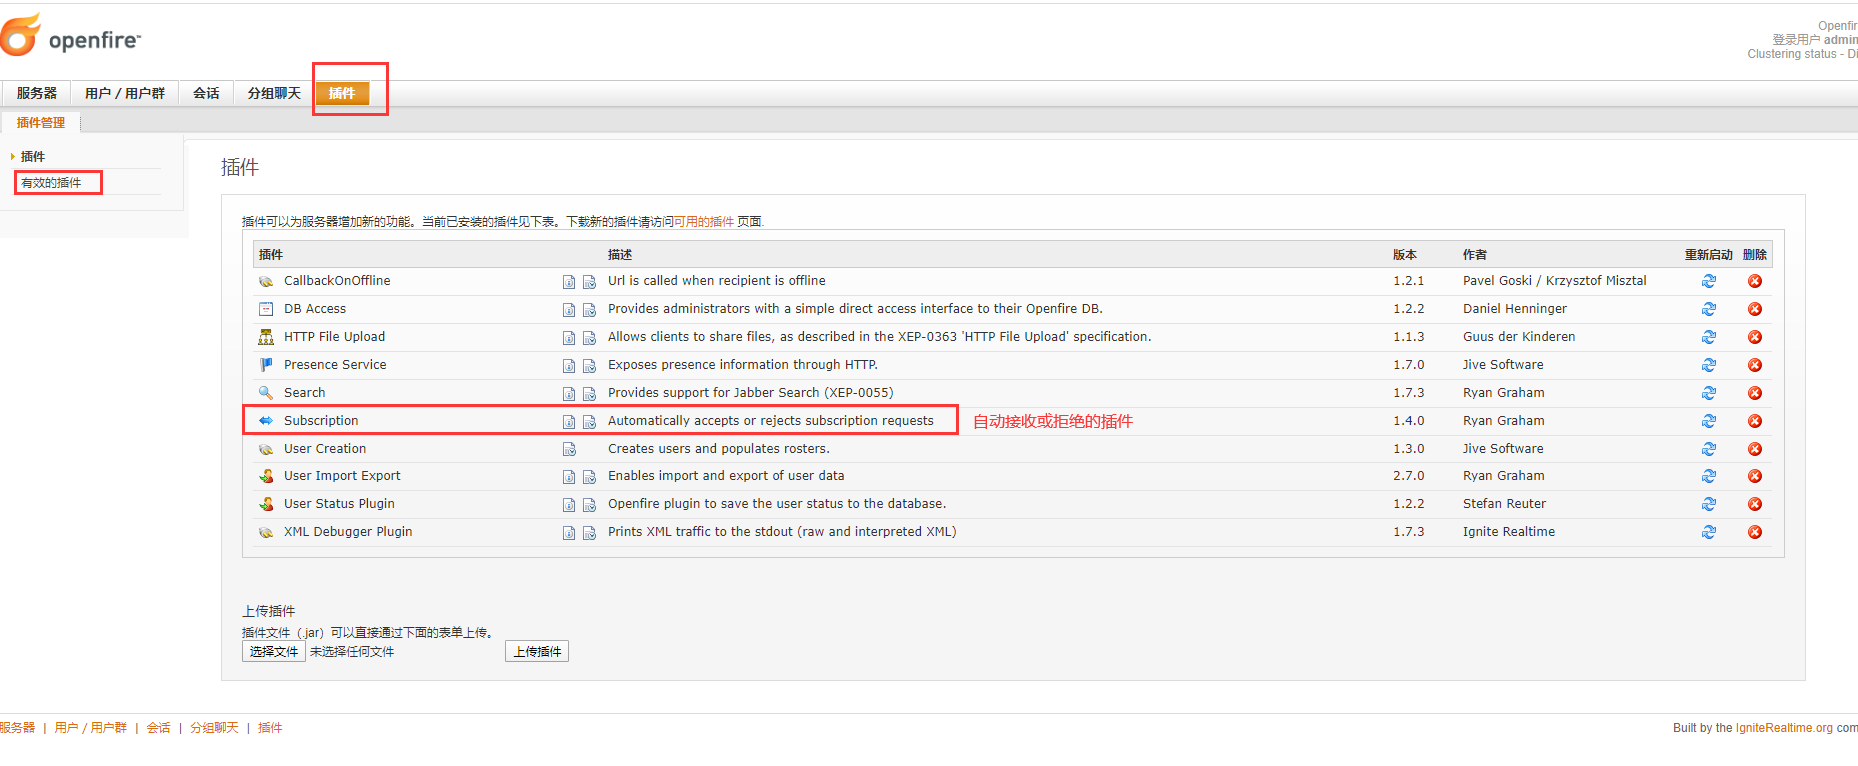
Task: Open changelog icon for User Status Plugin
Action: [589, 505]
